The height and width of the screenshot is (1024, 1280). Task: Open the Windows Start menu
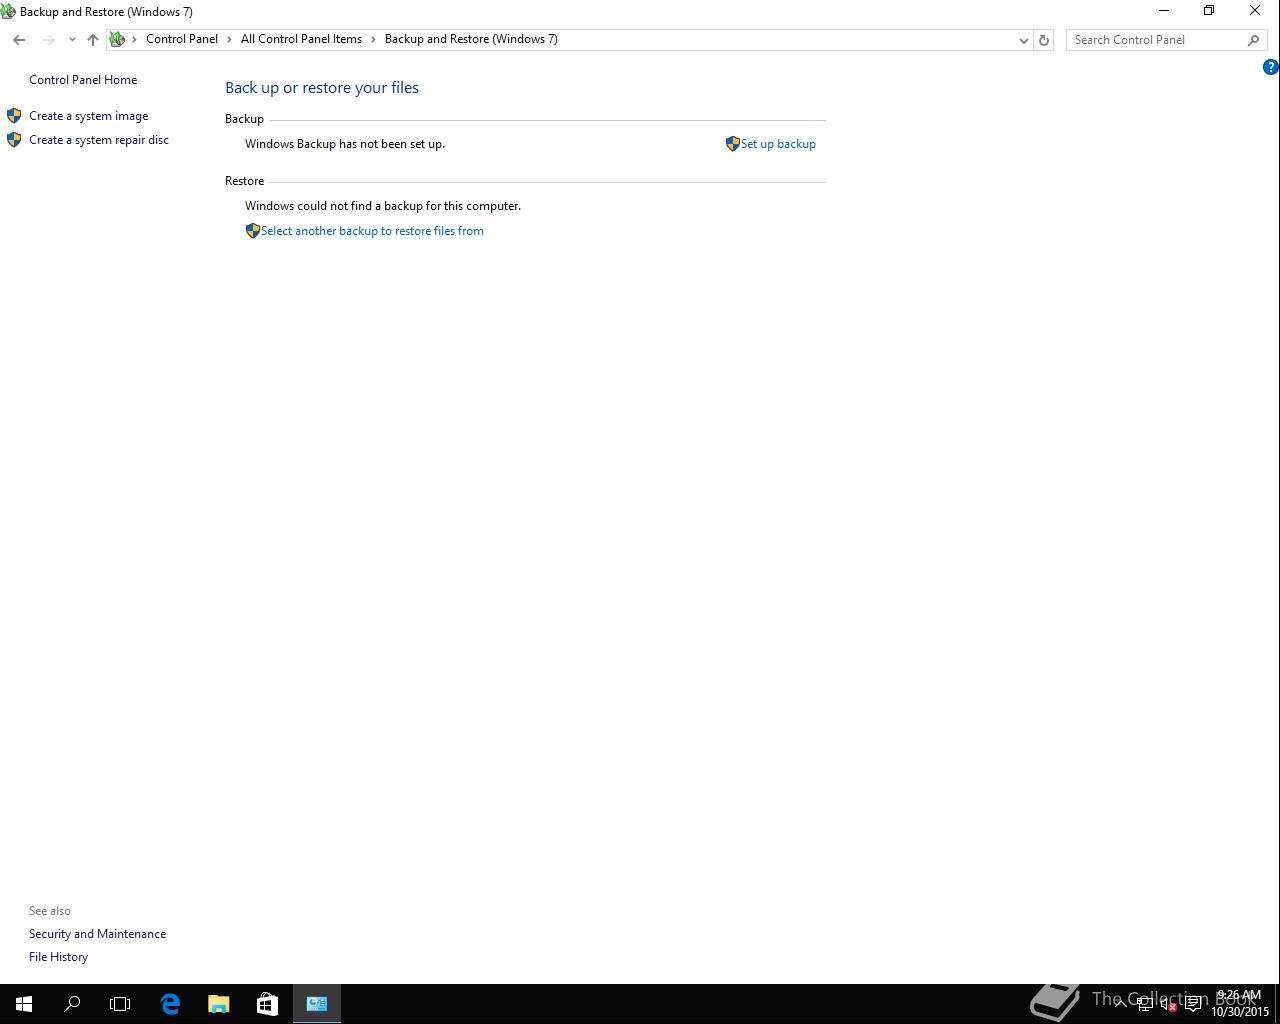click(24, 1004)
